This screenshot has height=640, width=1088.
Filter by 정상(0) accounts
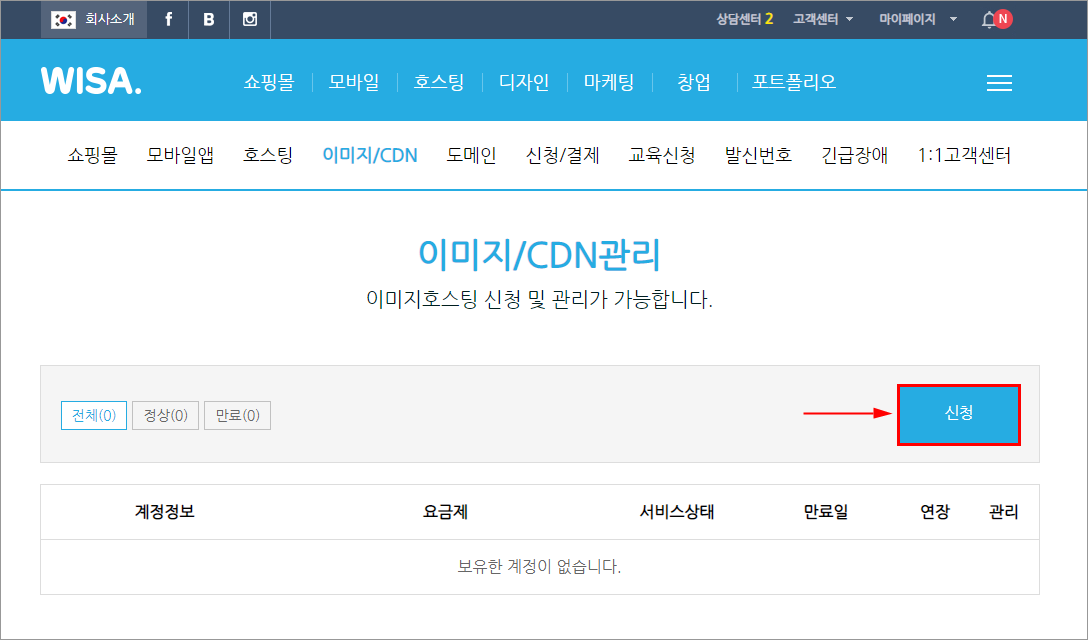pos(165,415)
